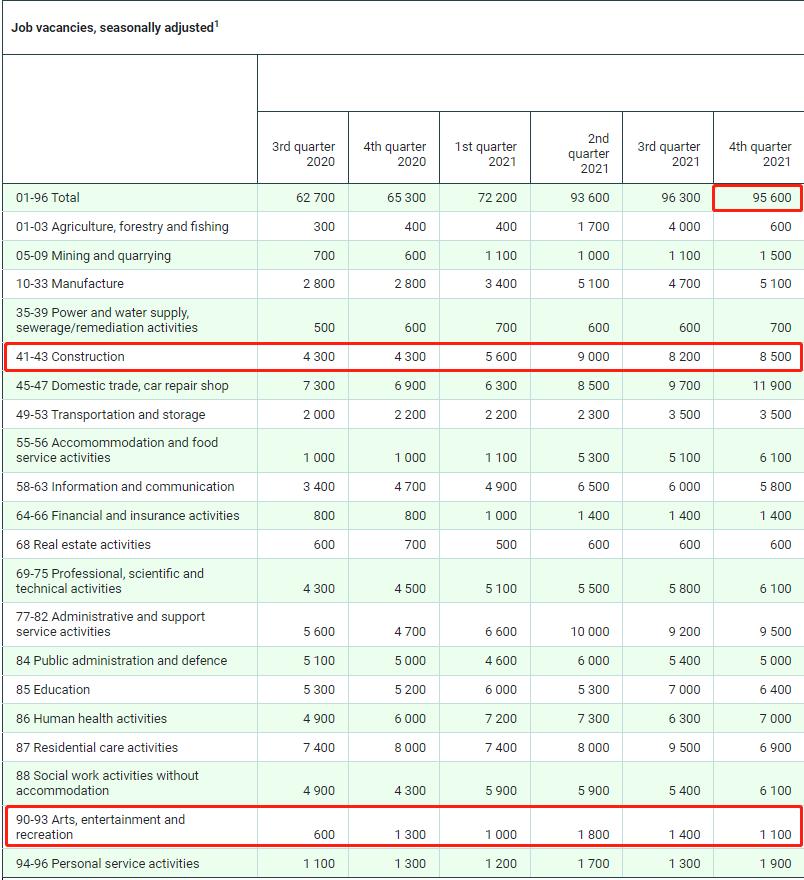Click Arts' 4th quarter 2021 value 1 100
Image resolution: width=804 pixels, height=880 pixels.
pyautogui.click(x=775, y=835)
